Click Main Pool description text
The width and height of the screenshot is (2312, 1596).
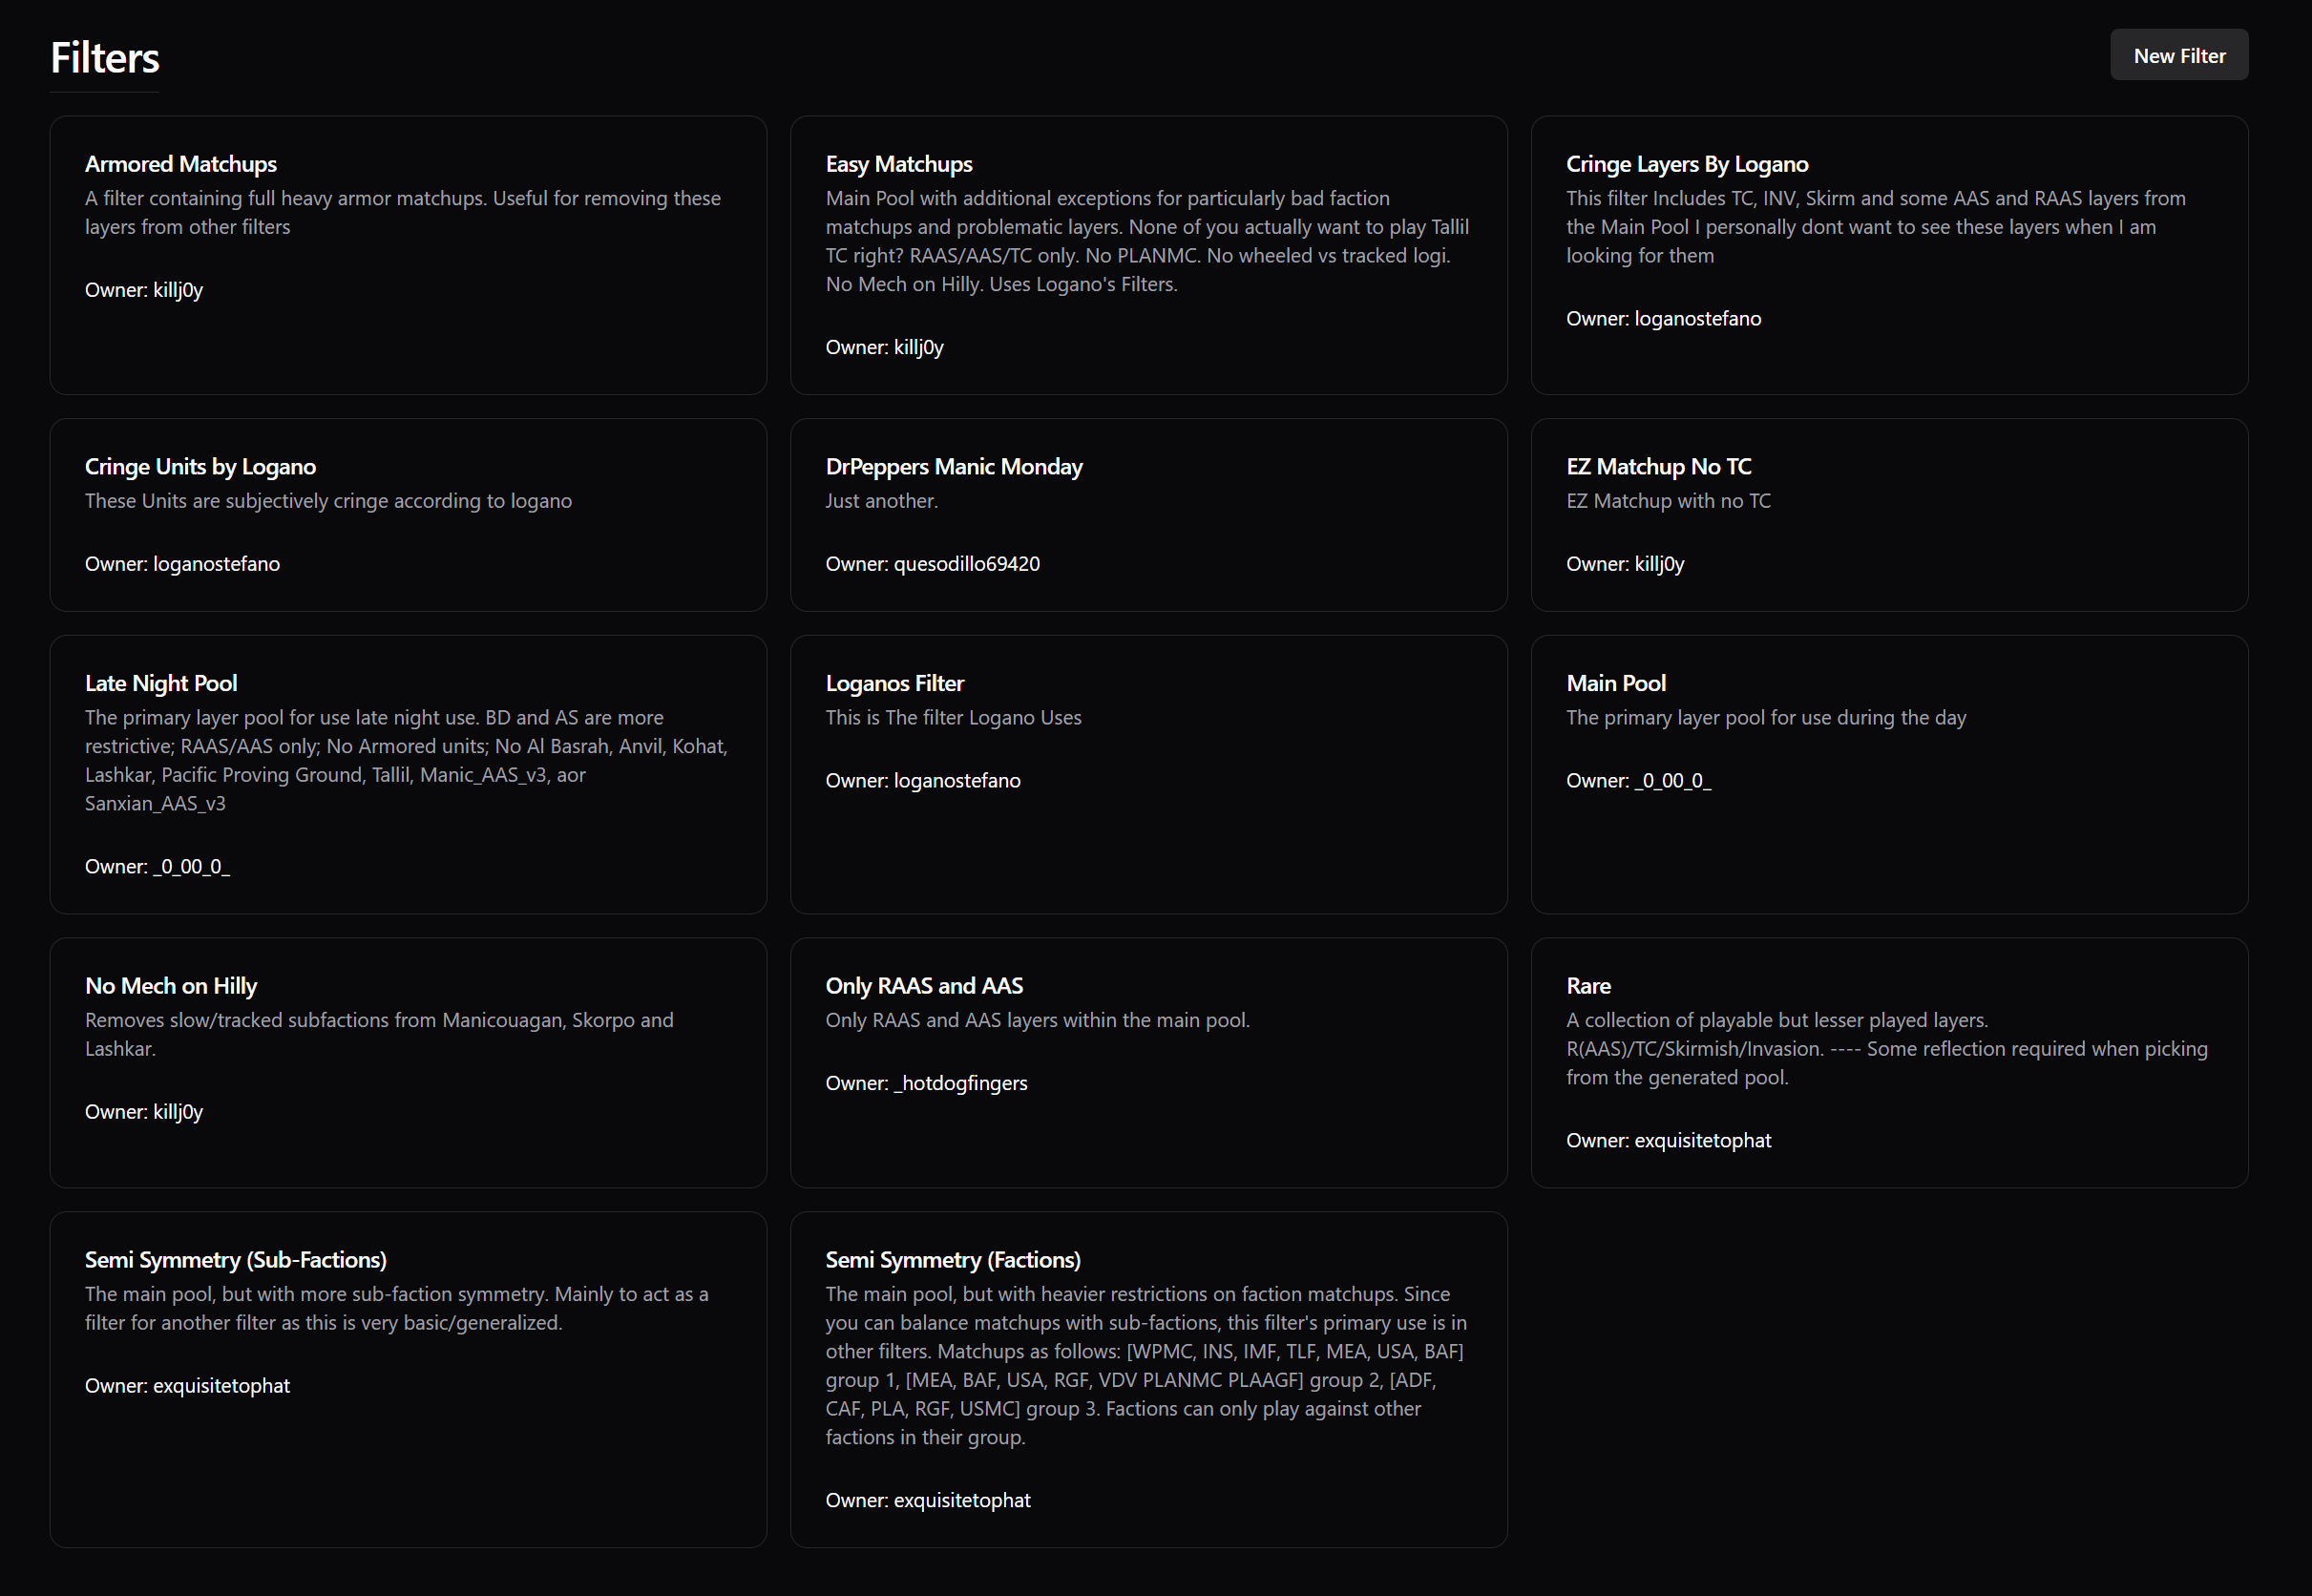pos(1766,718)
